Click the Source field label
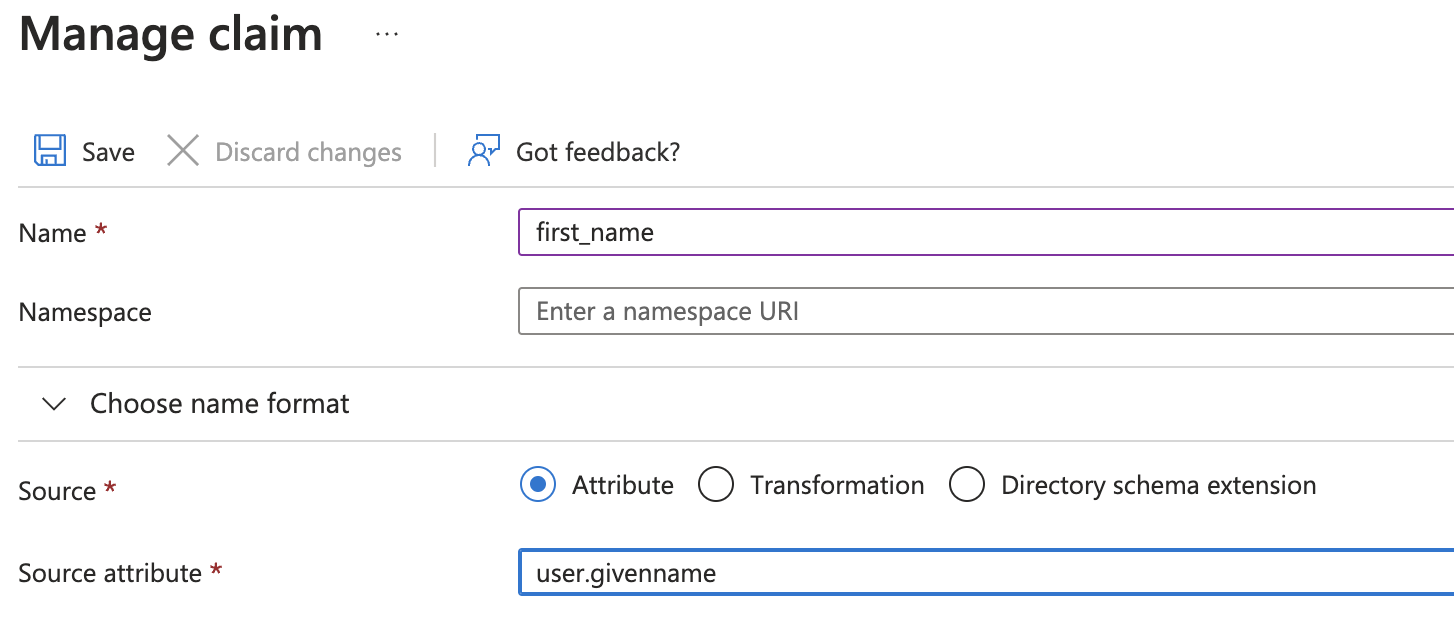The image size is (1454, 624). pos(57,491)
